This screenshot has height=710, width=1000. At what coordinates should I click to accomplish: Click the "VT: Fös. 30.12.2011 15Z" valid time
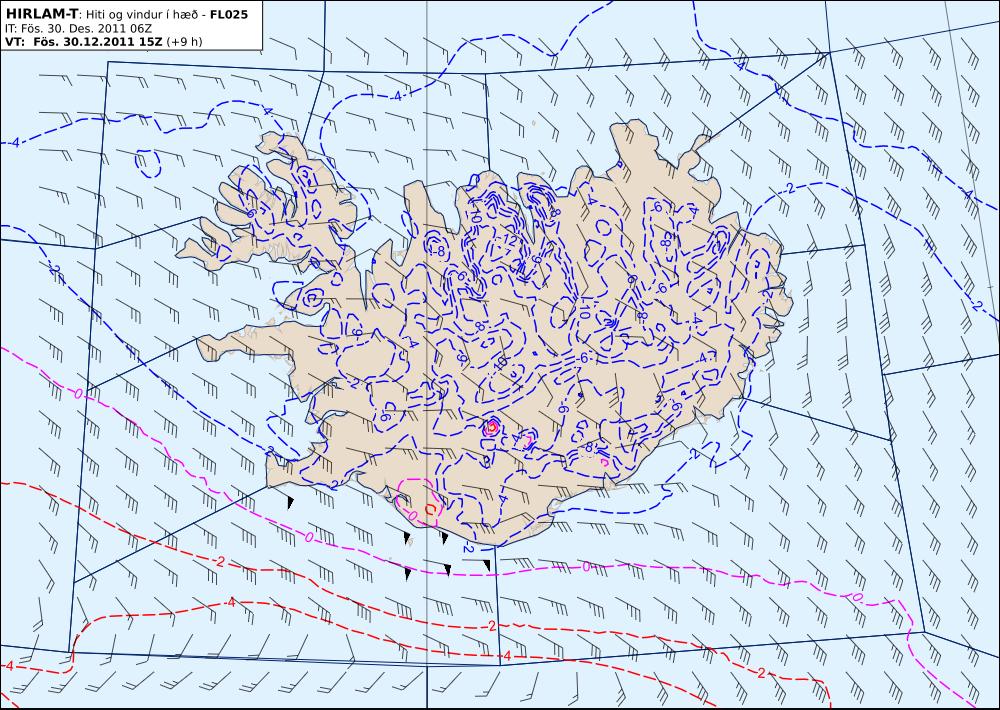[x=84, y=42]
